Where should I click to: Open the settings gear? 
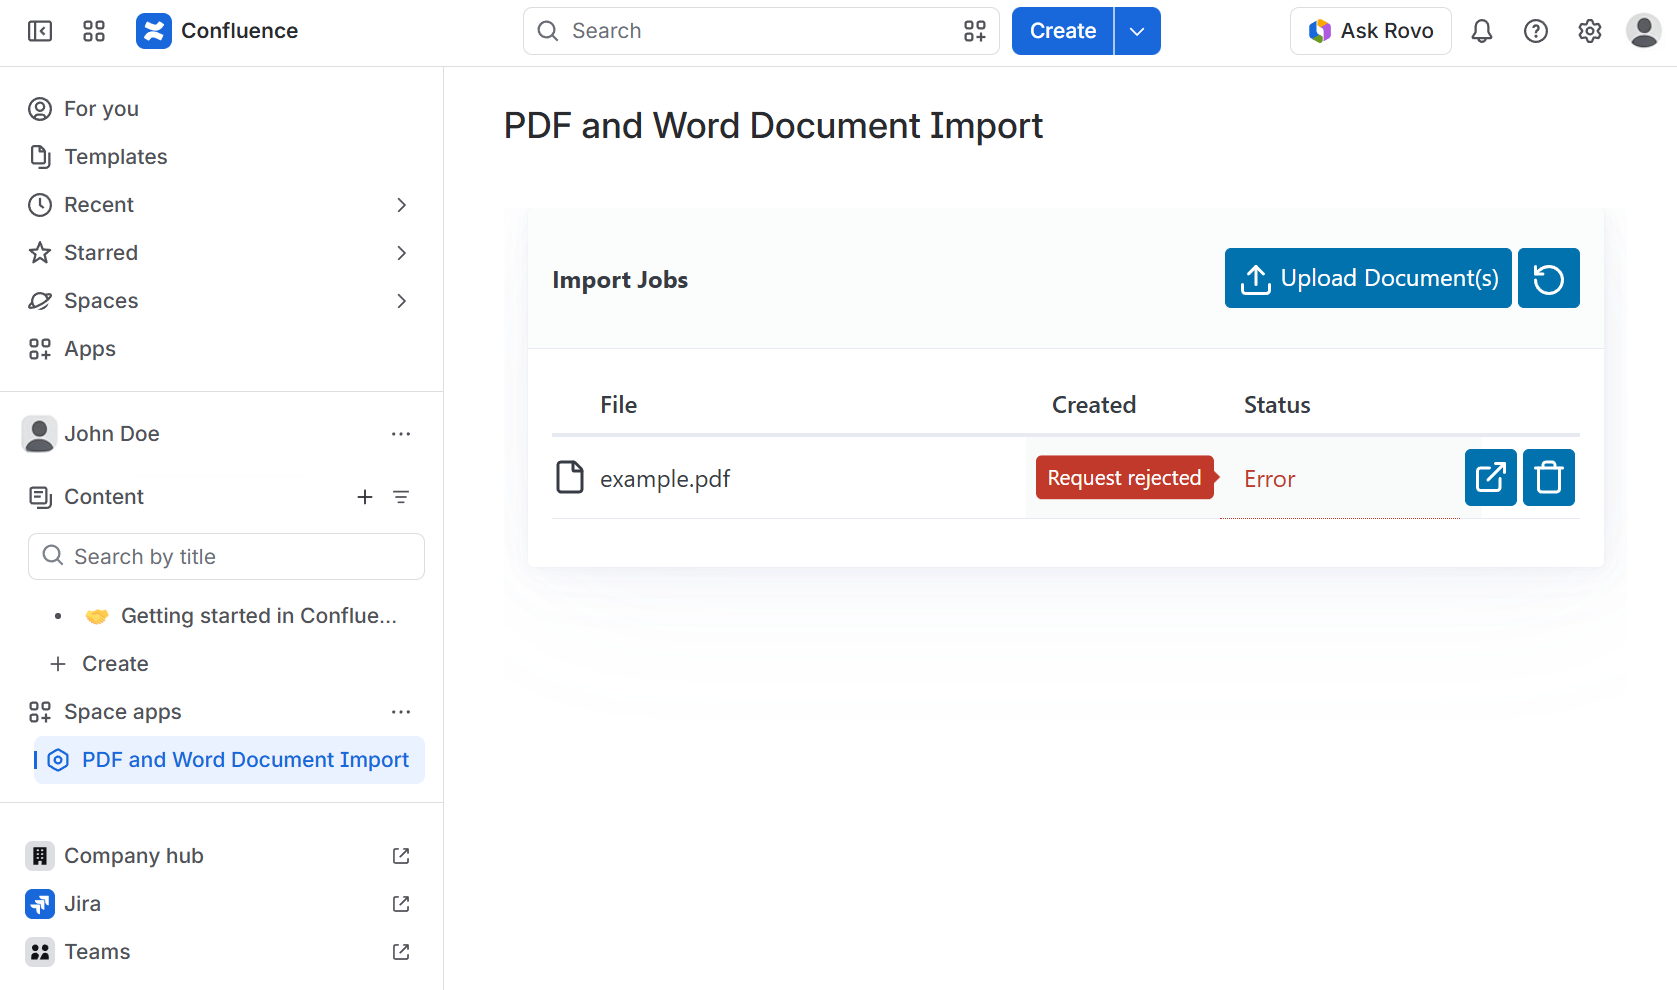click(x=1590, y=31)
